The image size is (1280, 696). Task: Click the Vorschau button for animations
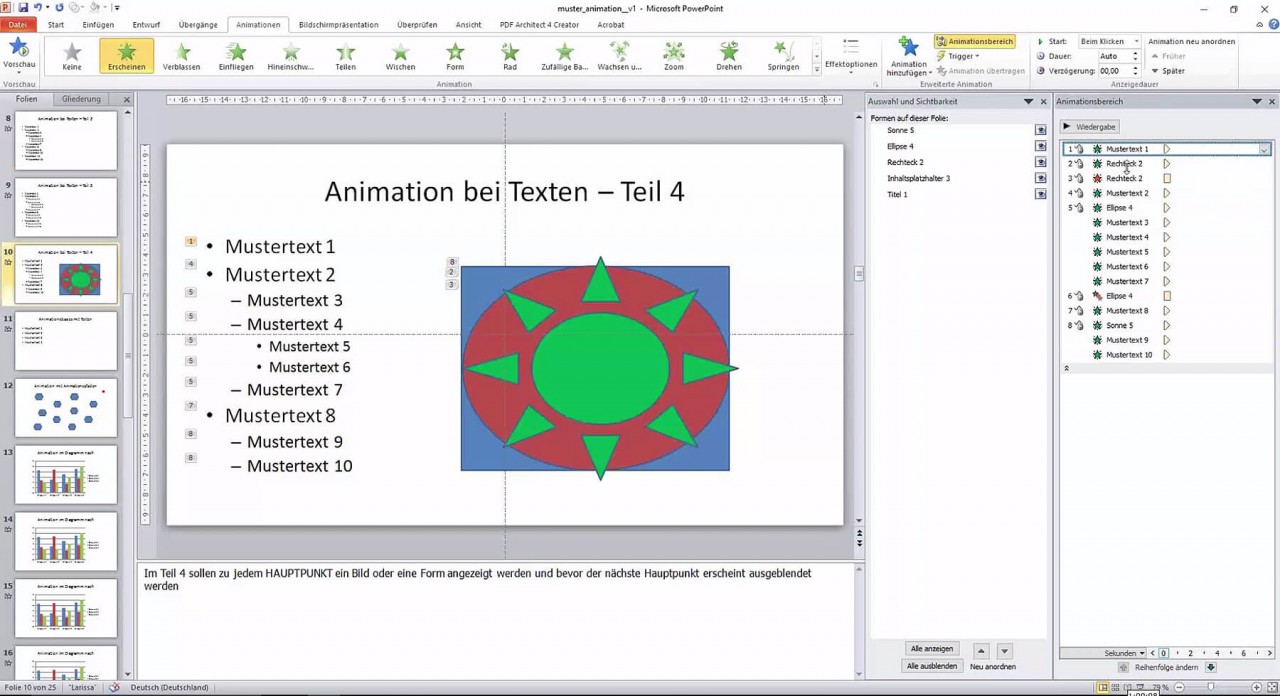[x=19, y=50]
